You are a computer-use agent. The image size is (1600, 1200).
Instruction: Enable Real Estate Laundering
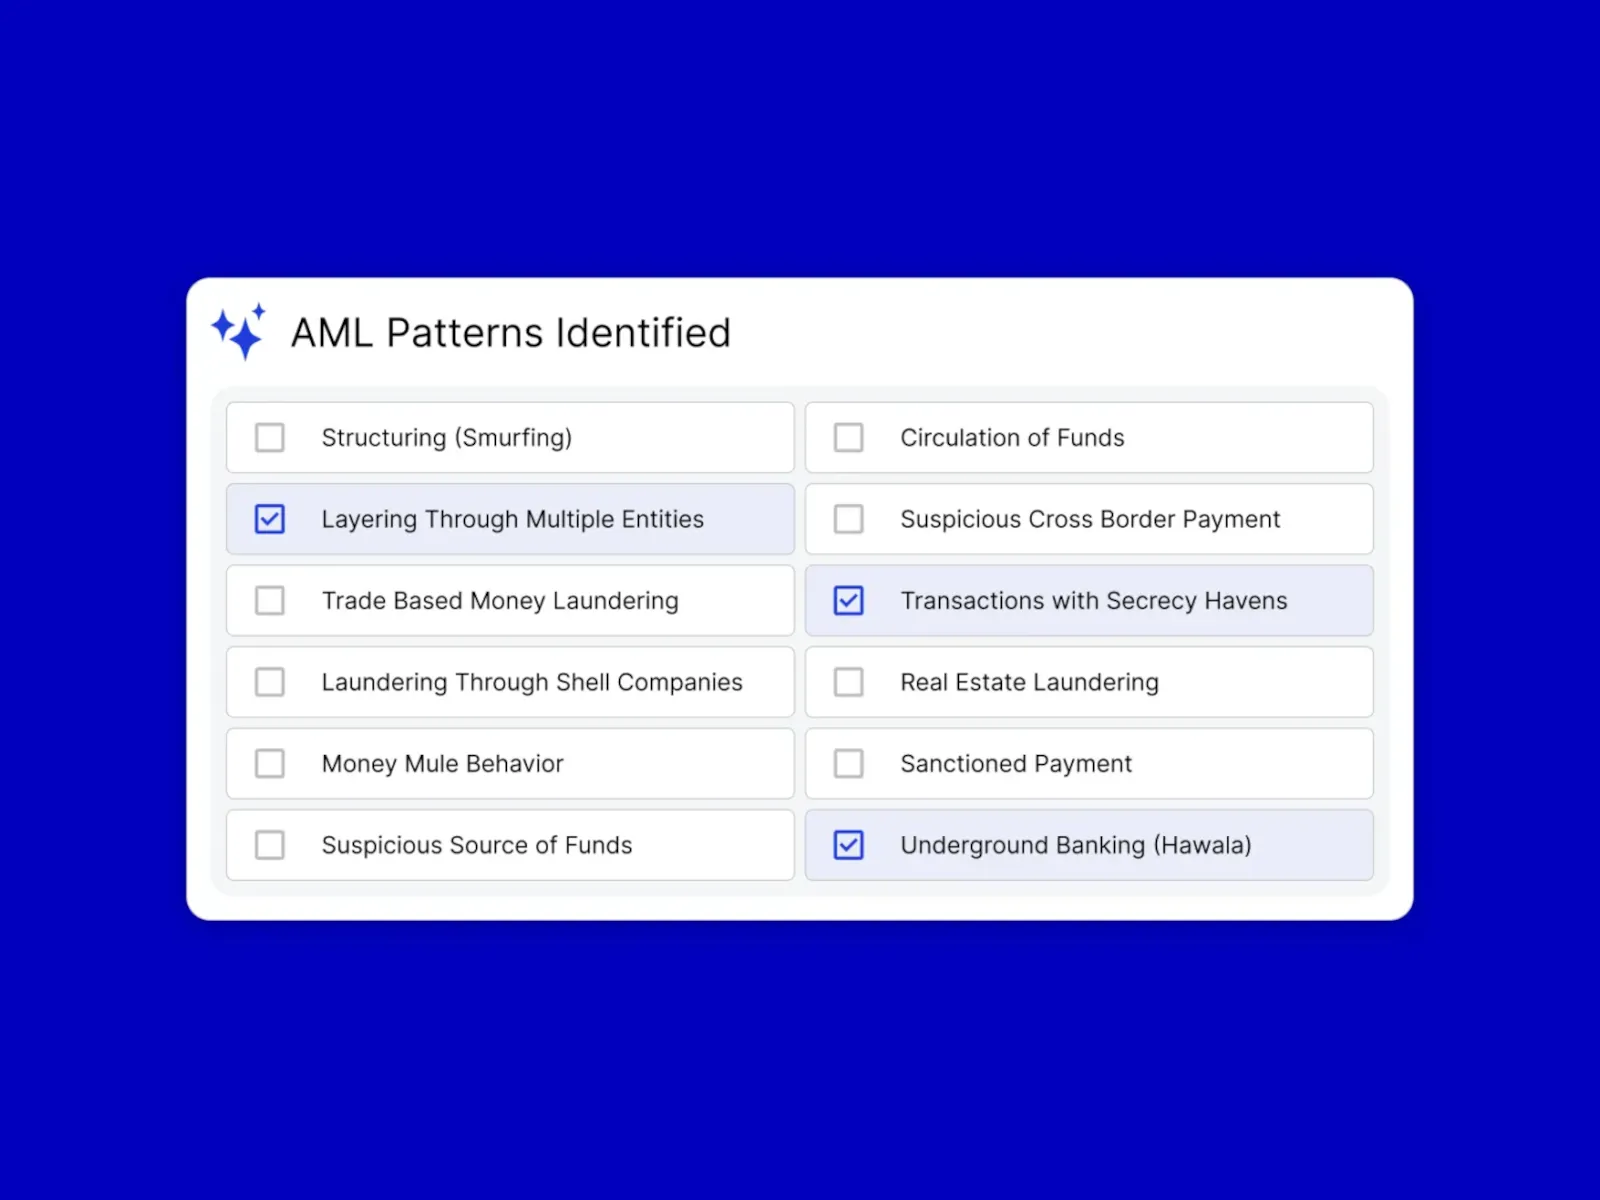pyautogui.click(x=849, y=682)
